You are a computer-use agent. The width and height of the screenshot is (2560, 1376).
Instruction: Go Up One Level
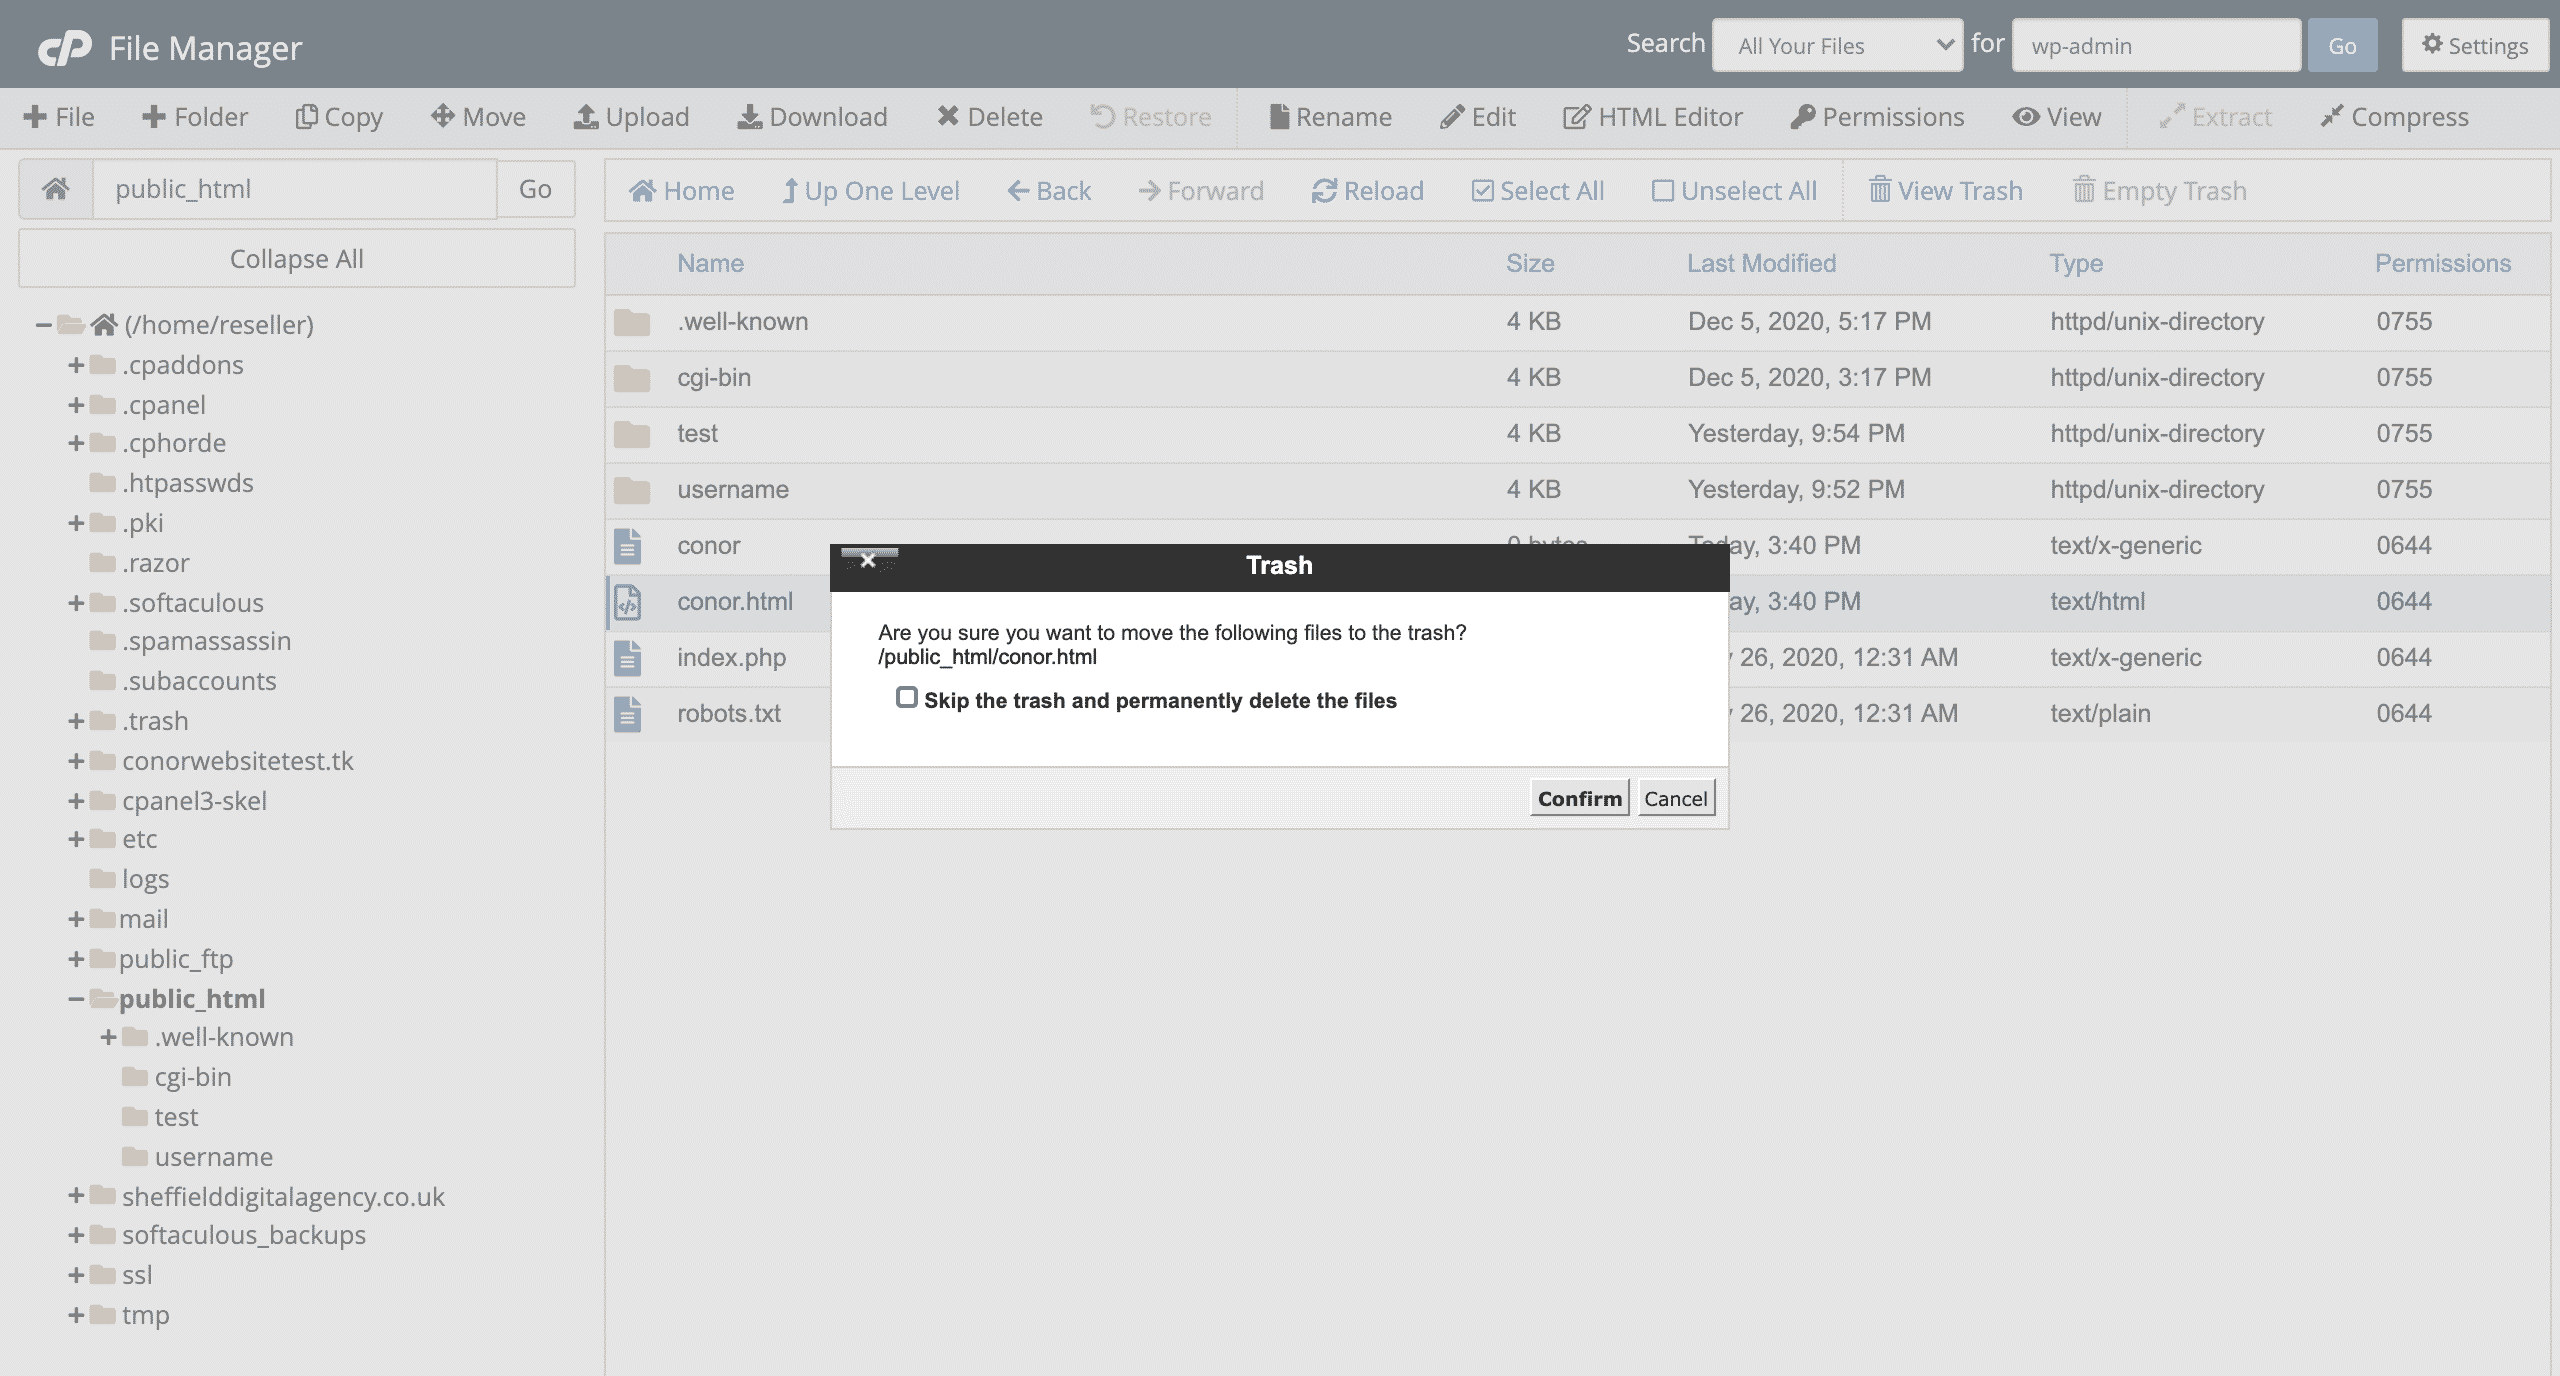(870, 190)
